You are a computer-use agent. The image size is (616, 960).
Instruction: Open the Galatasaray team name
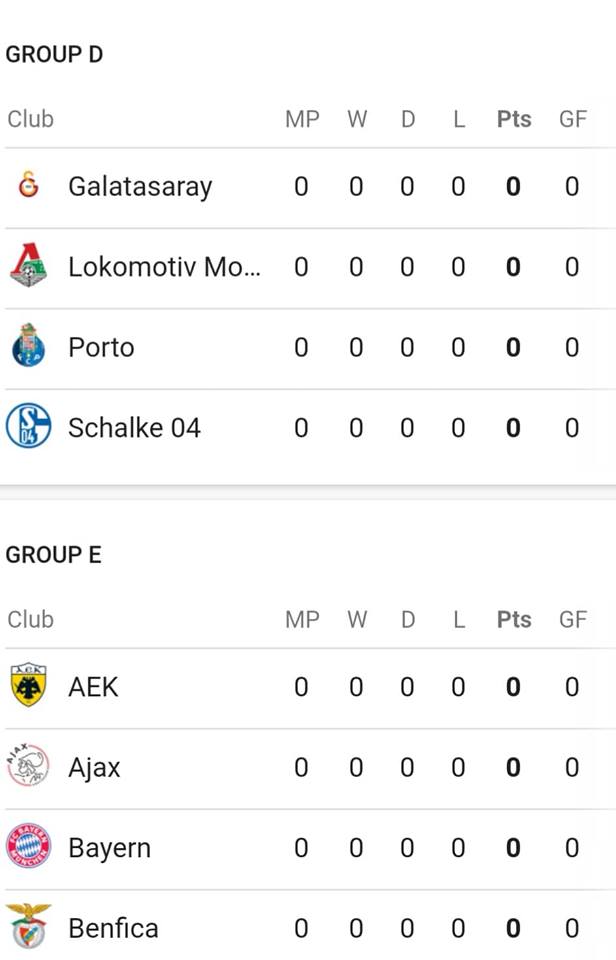point(140,186)
